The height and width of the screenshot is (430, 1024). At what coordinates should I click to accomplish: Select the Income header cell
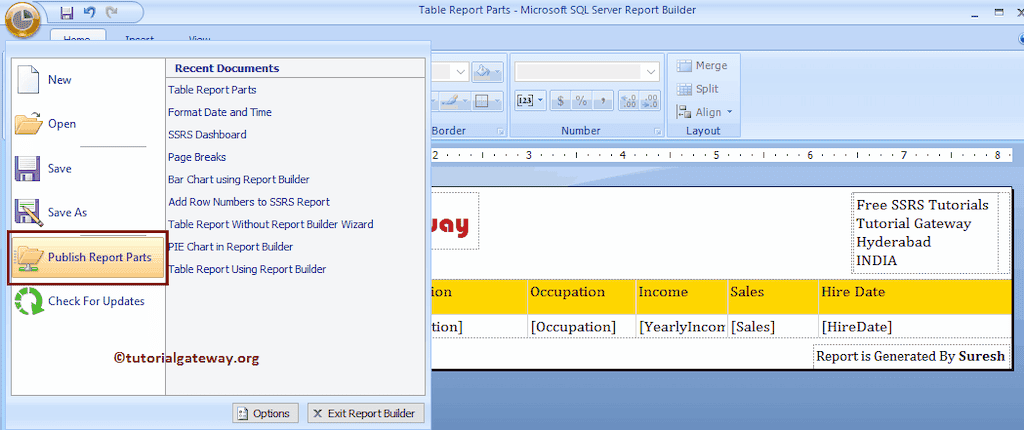pyautogui.click(x=682, y=297)
